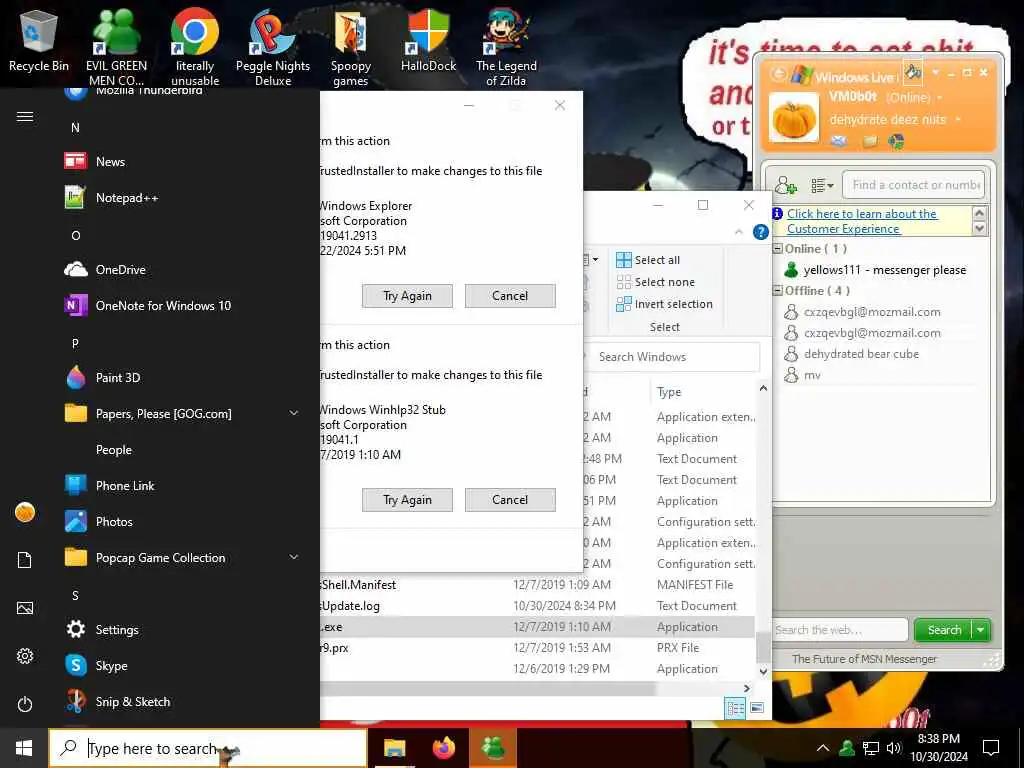The width and height of the screenshot is (1024, 768).
Task: Click Try Again in Winhlp32 Stub dialog
Action: [407, 500]
